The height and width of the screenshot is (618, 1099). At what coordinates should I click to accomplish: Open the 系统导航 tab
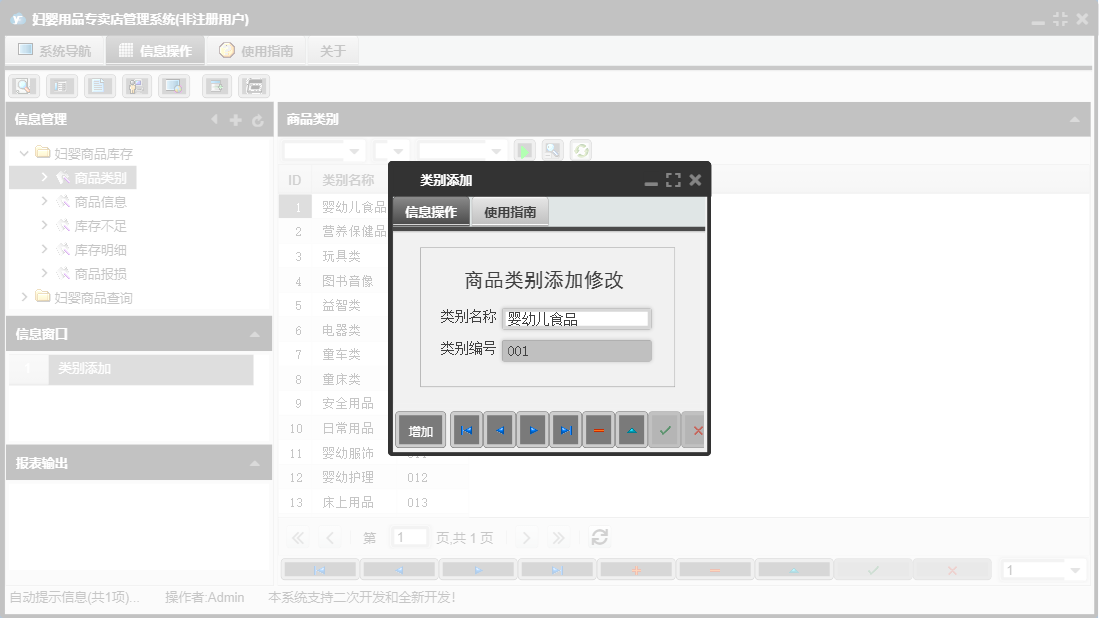(55, 49)
